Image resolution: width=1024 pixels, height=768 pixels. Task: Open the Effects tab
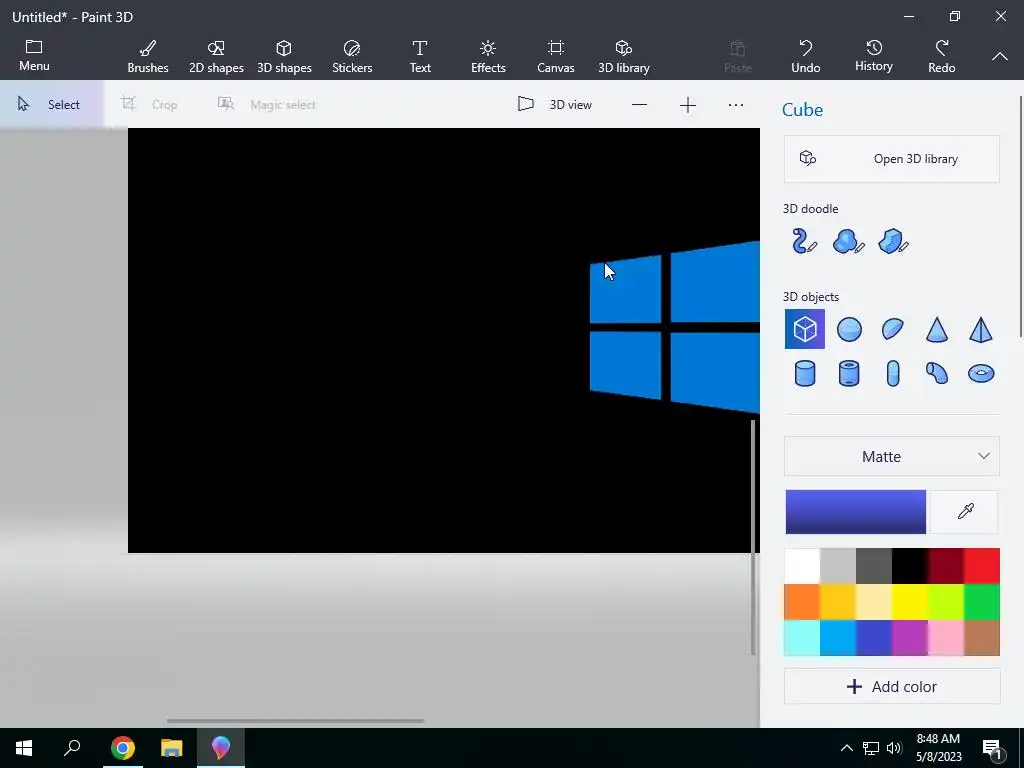488,56
